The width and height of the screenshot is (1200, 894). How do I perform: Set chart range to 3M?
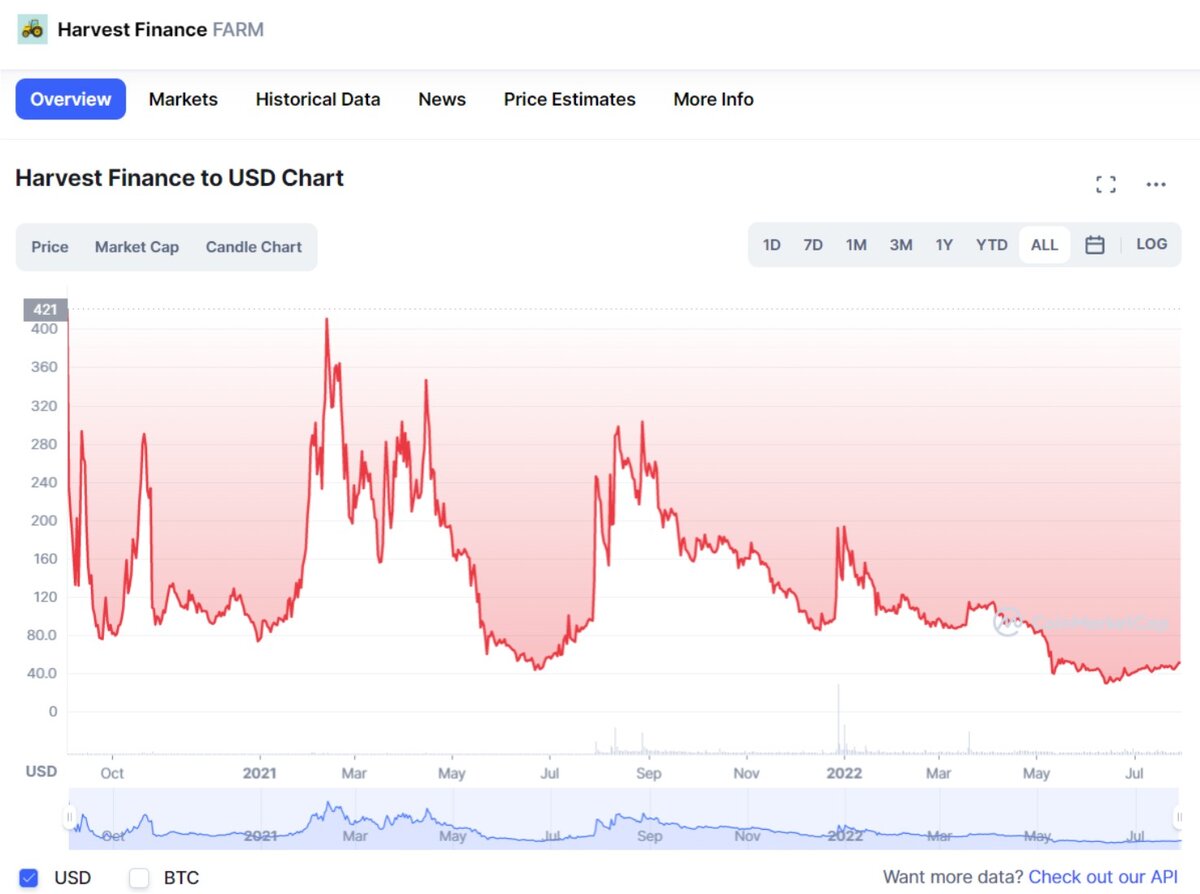pyautogui.click(x=901, y=245)
